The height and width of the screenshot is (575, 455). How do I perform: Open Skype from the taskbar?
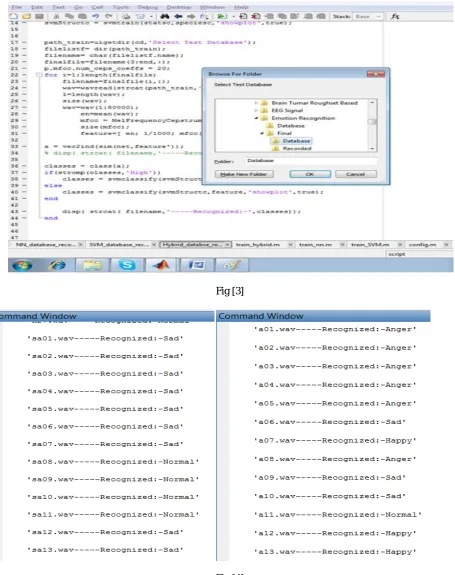[x=127, y=264]
